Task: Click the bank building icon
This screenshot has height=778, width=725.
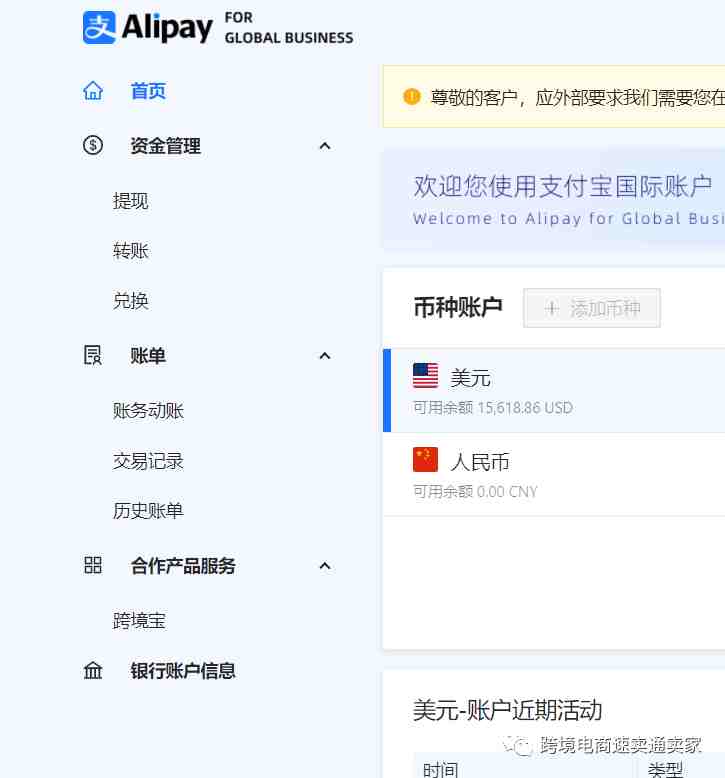Action: pyautogui.click(x=93, y=670)
